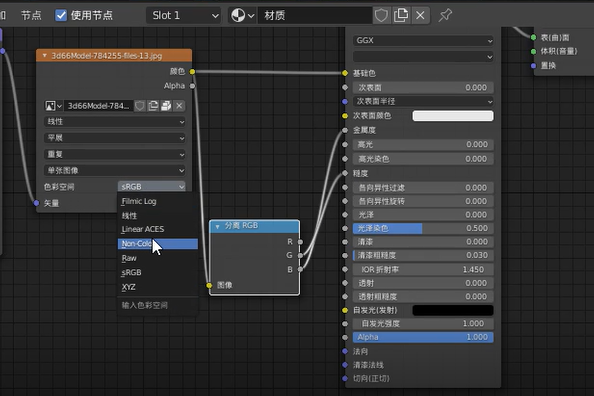Click the 置换 input socket
Screen dimensions: 594x396
(533, 66)
